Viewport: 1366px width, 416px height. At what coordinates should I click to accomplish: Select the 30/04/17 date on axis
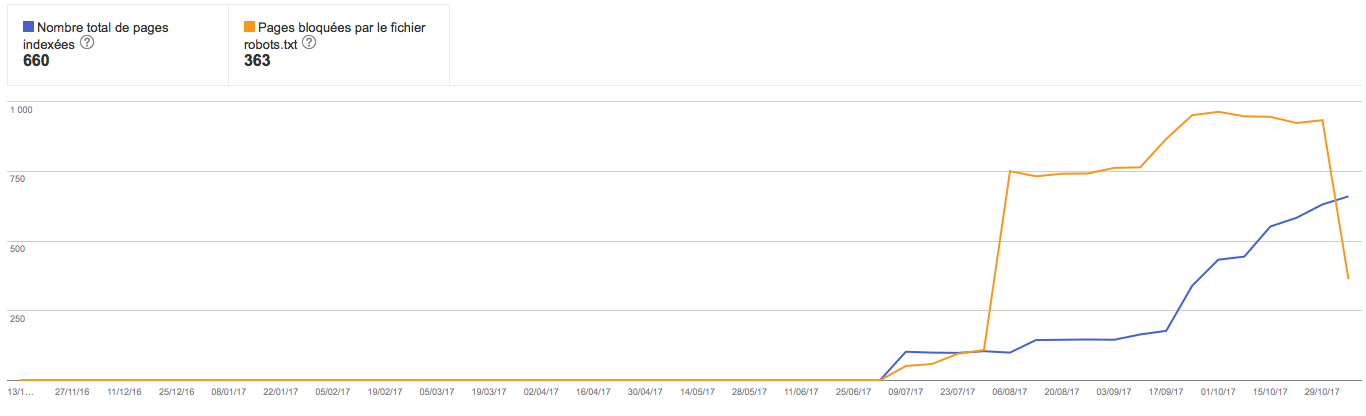645,392
